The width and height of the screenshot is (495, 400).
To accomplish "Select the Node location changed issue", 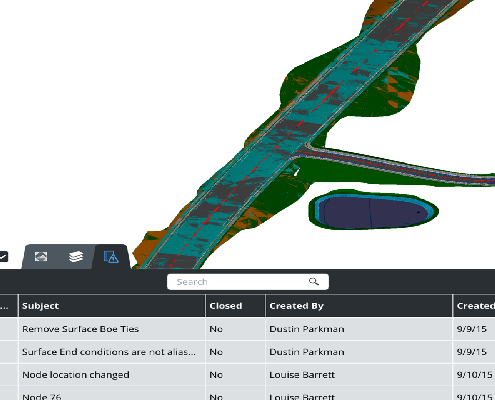I will tap(247, 375).
